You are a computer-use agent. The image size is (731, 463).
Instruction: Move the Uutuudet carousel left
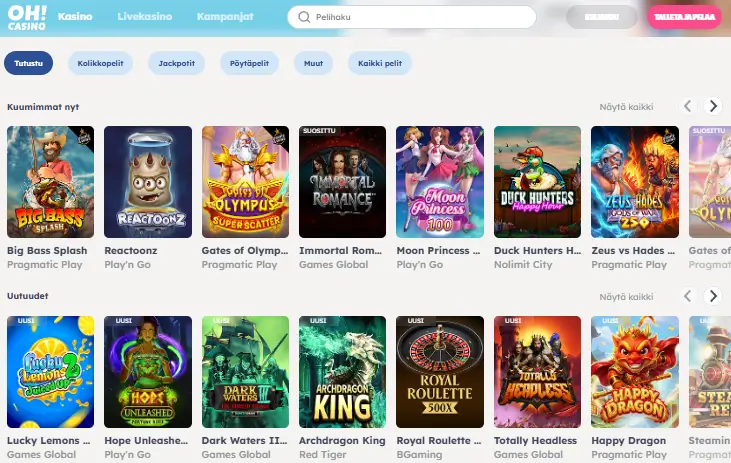click(688, 296)
